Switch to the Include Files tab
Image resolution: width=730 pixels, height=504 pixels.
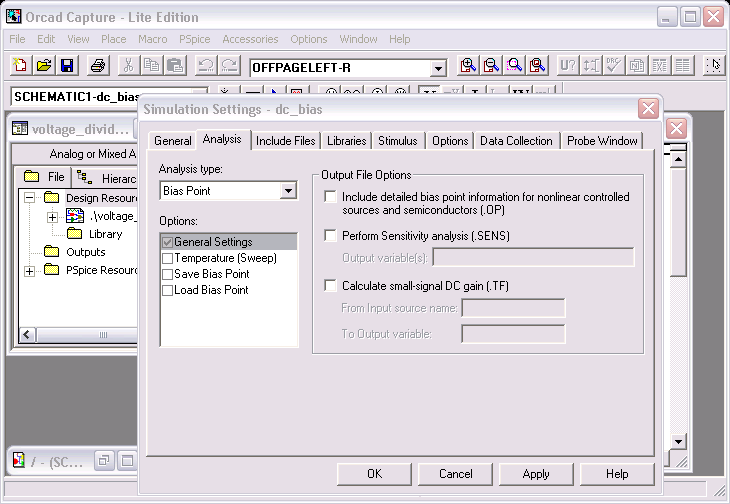click(x=285, y=141)
